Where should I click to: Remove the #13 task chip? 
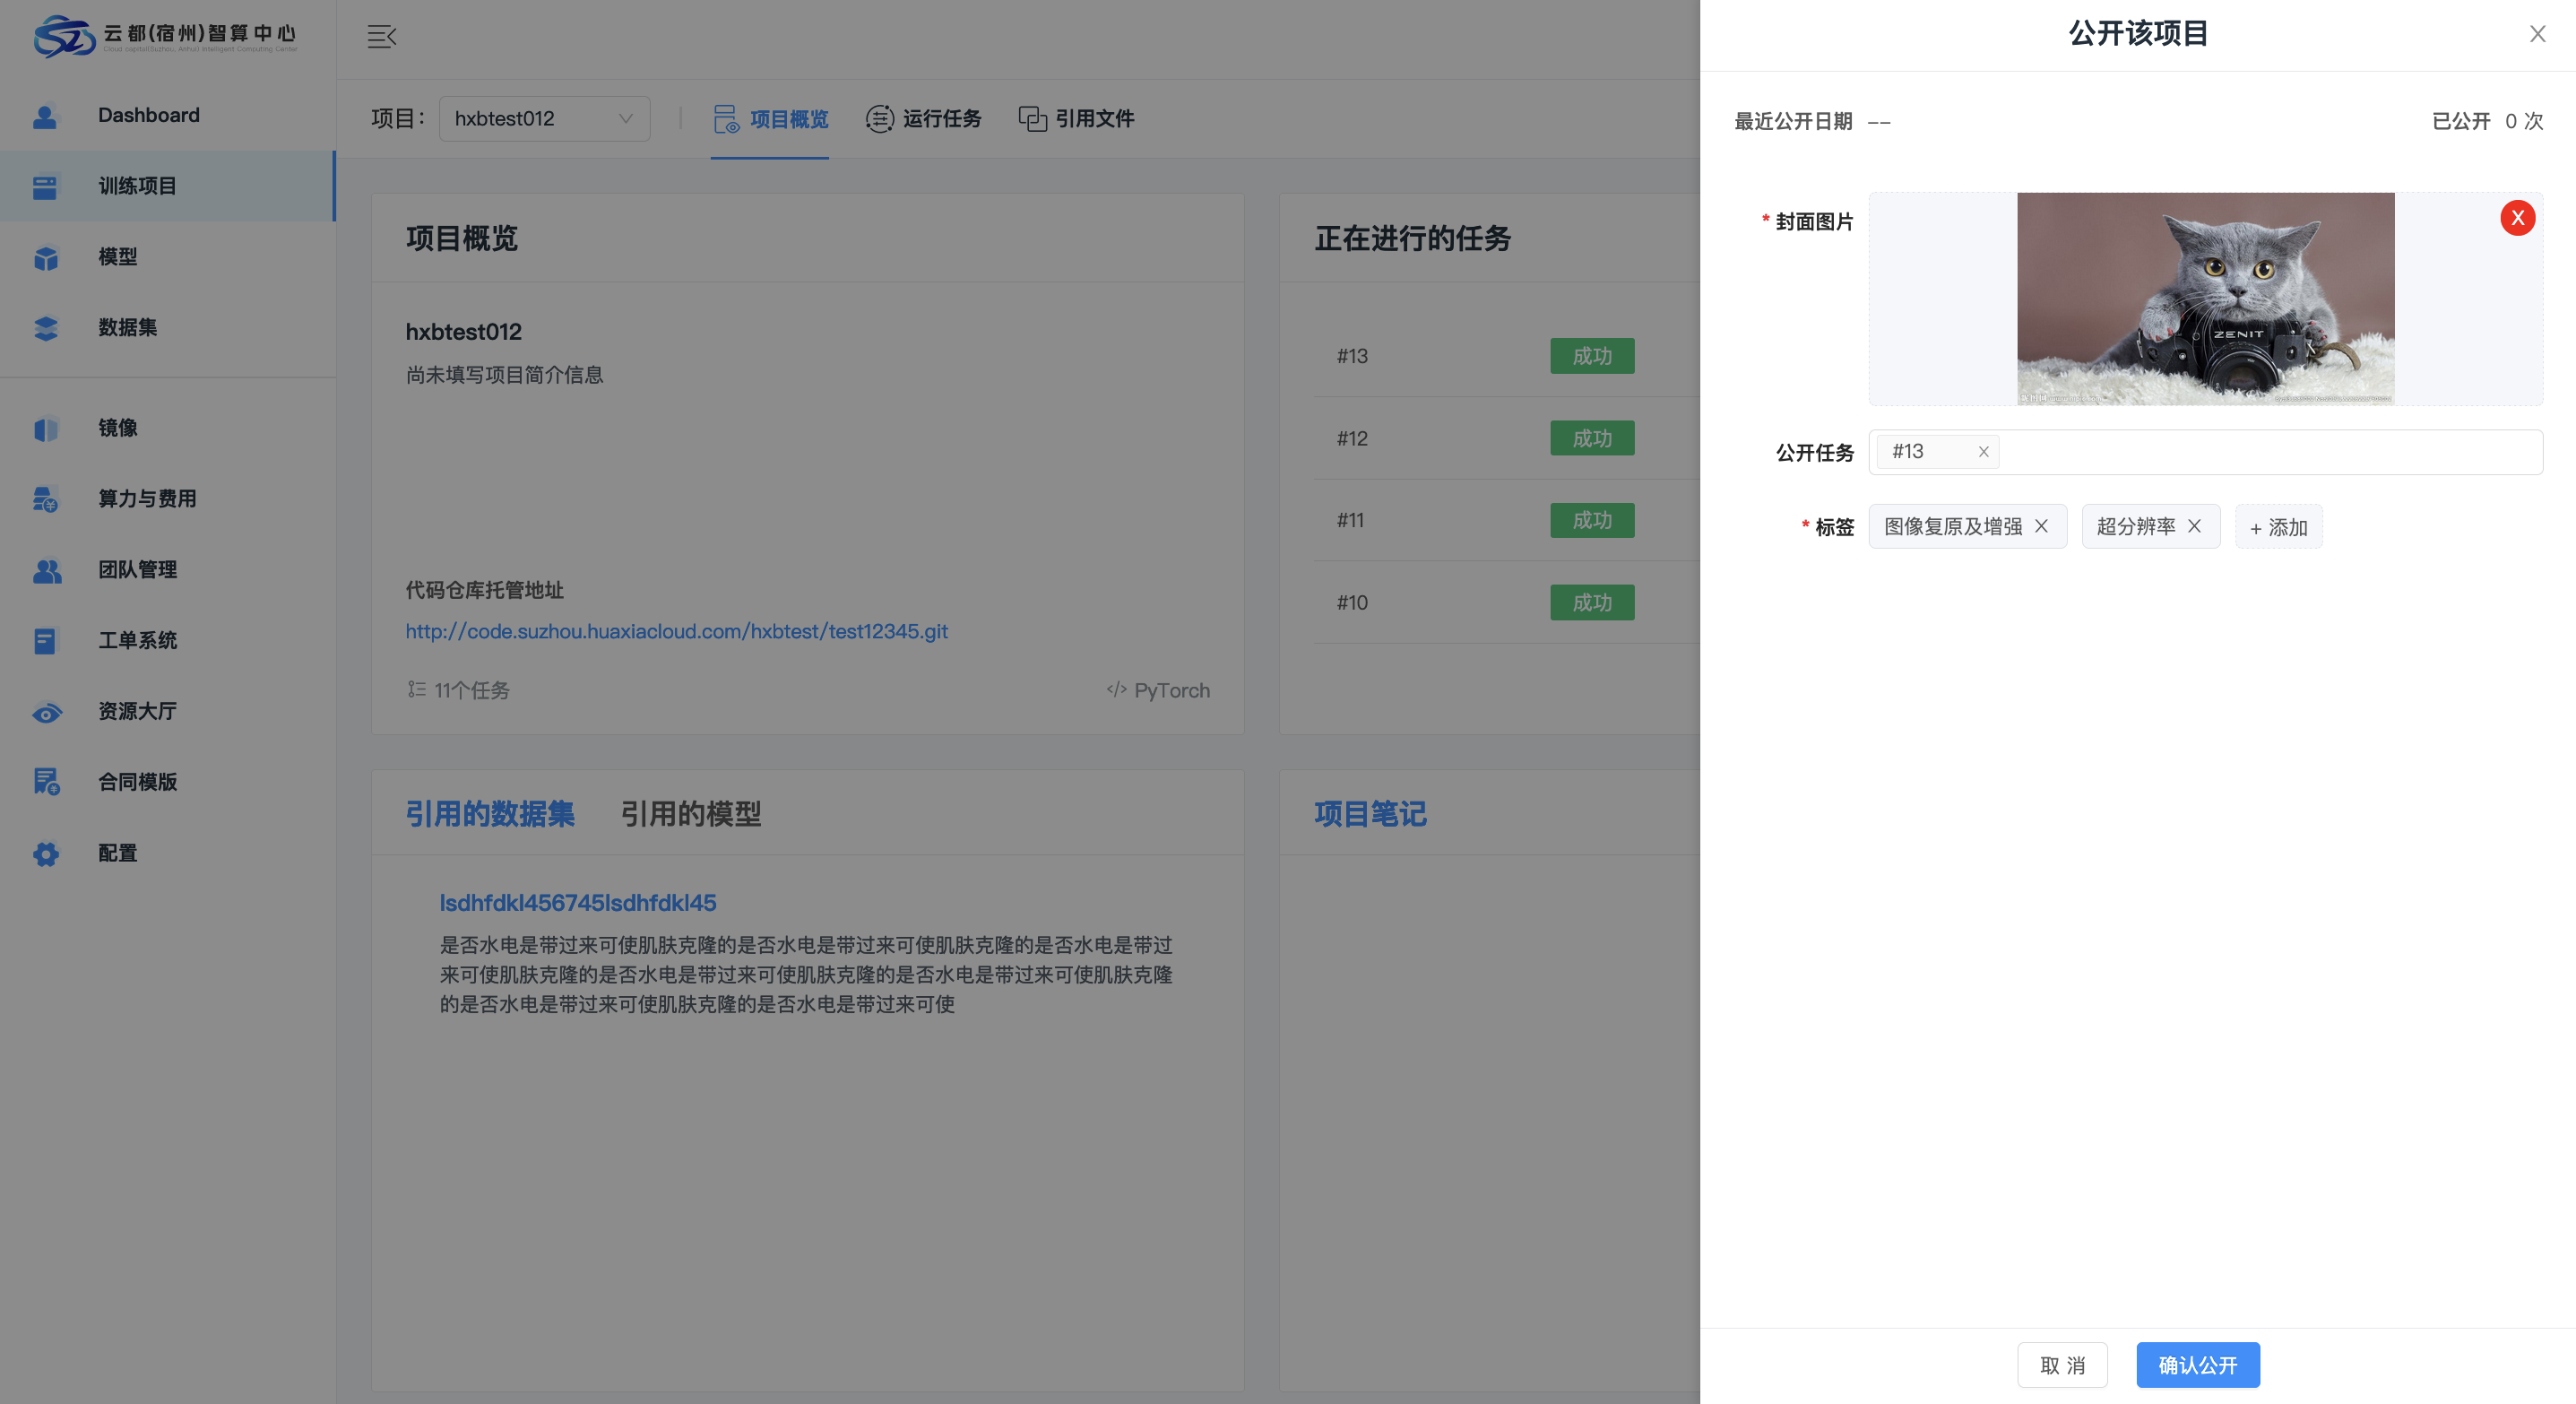1983,452
